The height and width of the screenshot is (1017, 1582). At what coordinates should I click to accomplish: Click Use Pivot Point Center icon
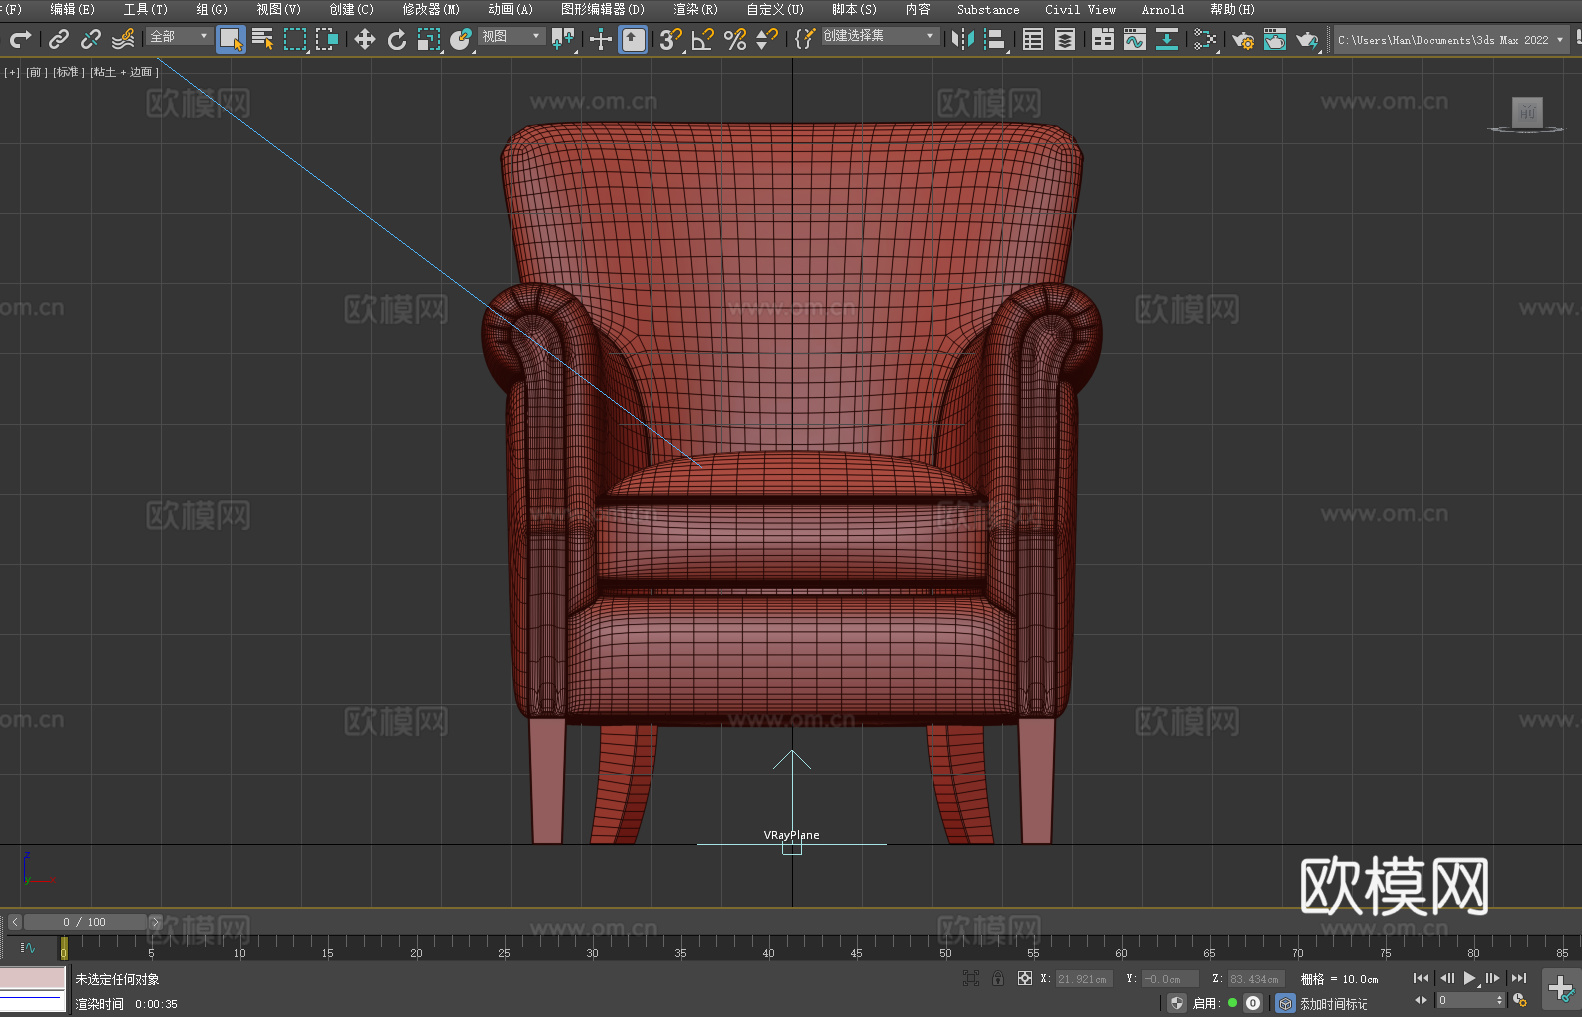coord(563,39)
